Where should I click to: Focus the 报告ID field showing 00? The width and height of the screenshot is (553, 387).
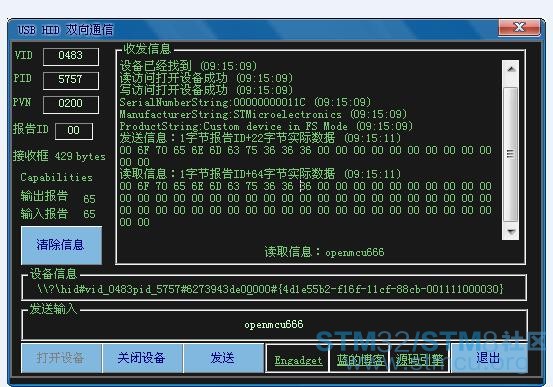point(74,131)
